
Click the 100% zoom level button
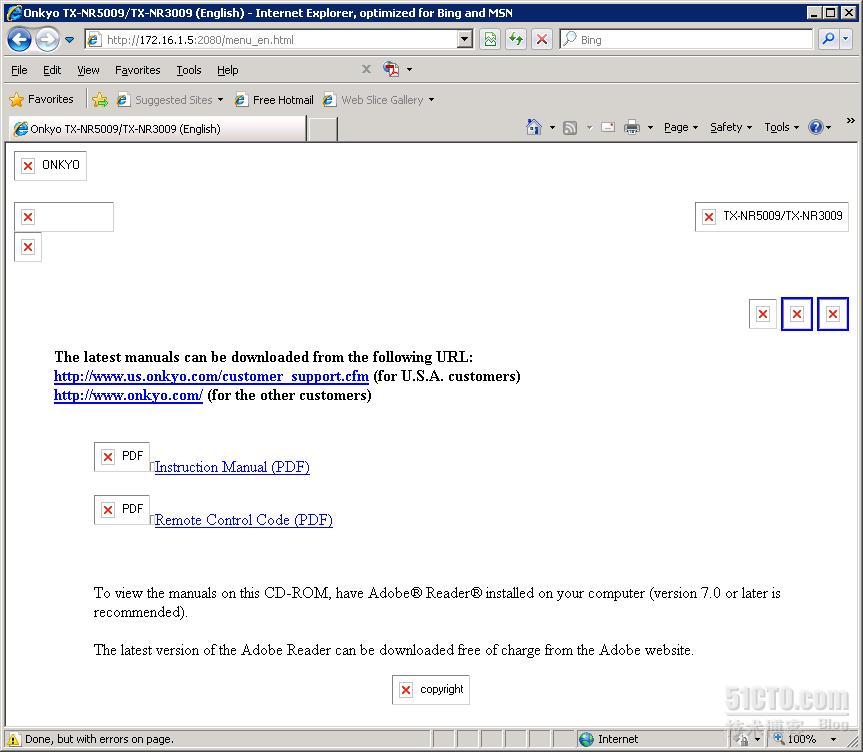point(795,739)
